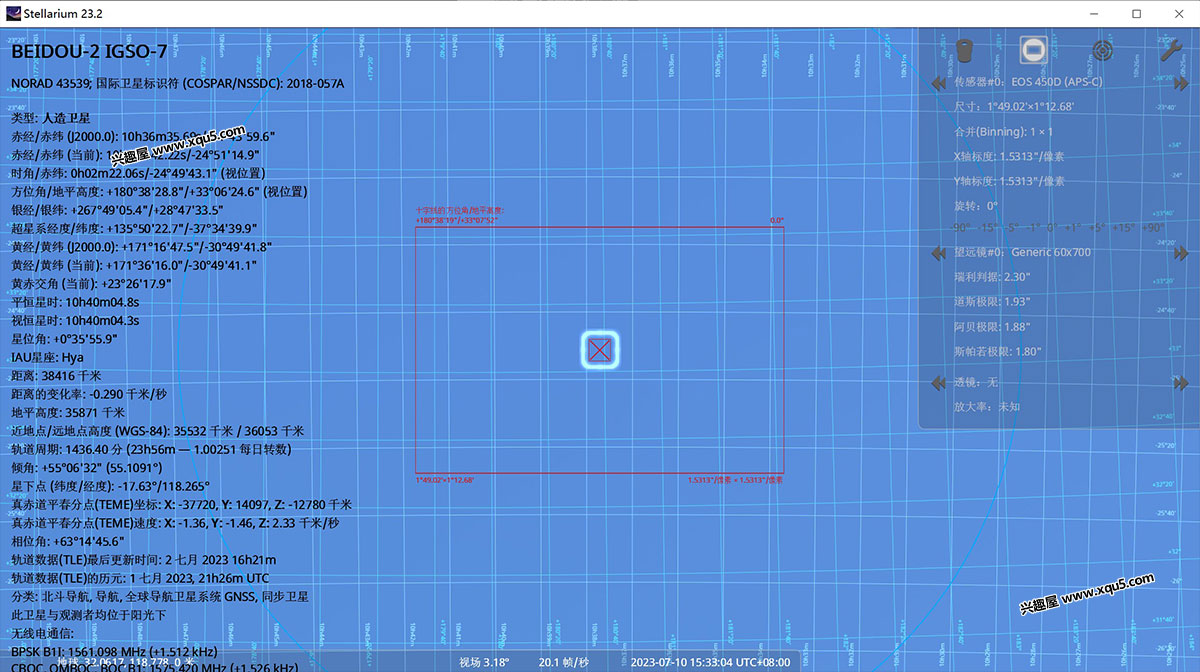Screen dimensions: 1200x672
Task: Click the selected satellite marker at center
Action: pyautogui.click(x=599, y=349)
